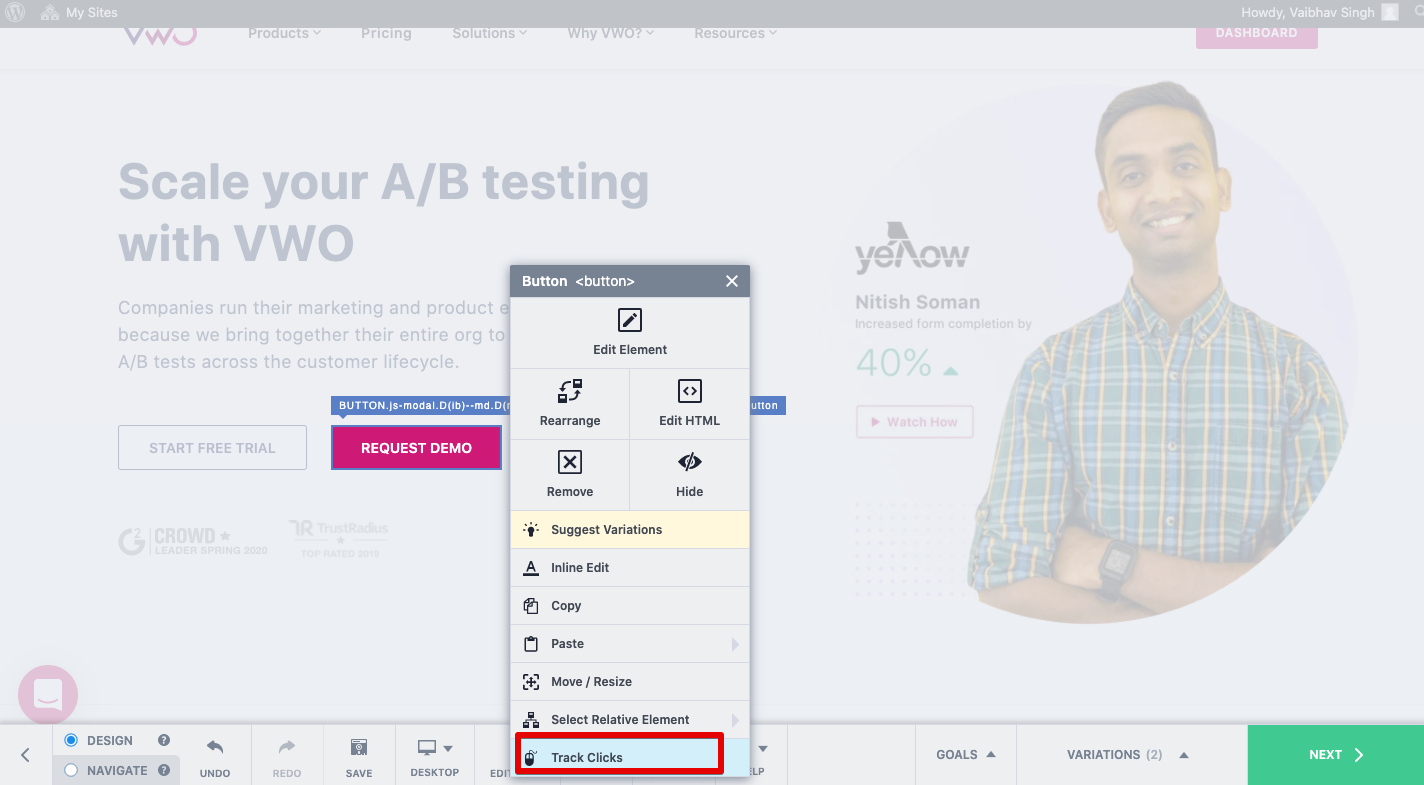The width and height of the screenshot is (1424, 785).
Task: Click the yellow company logo
Action: (x=912, y=247)
